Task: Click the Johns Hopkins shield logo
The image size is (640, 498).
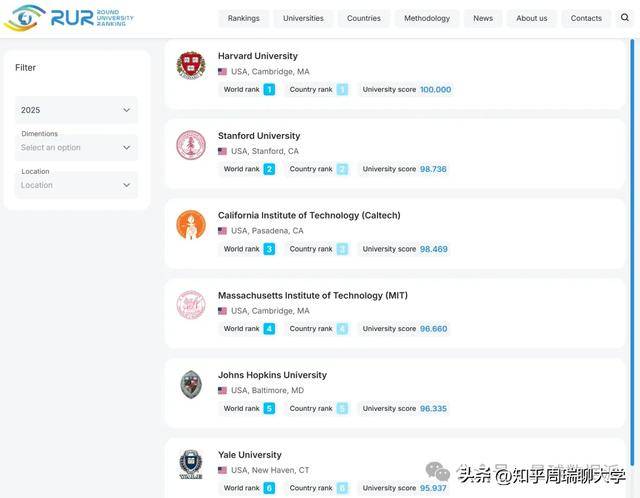Action: [x=190, y=385]
